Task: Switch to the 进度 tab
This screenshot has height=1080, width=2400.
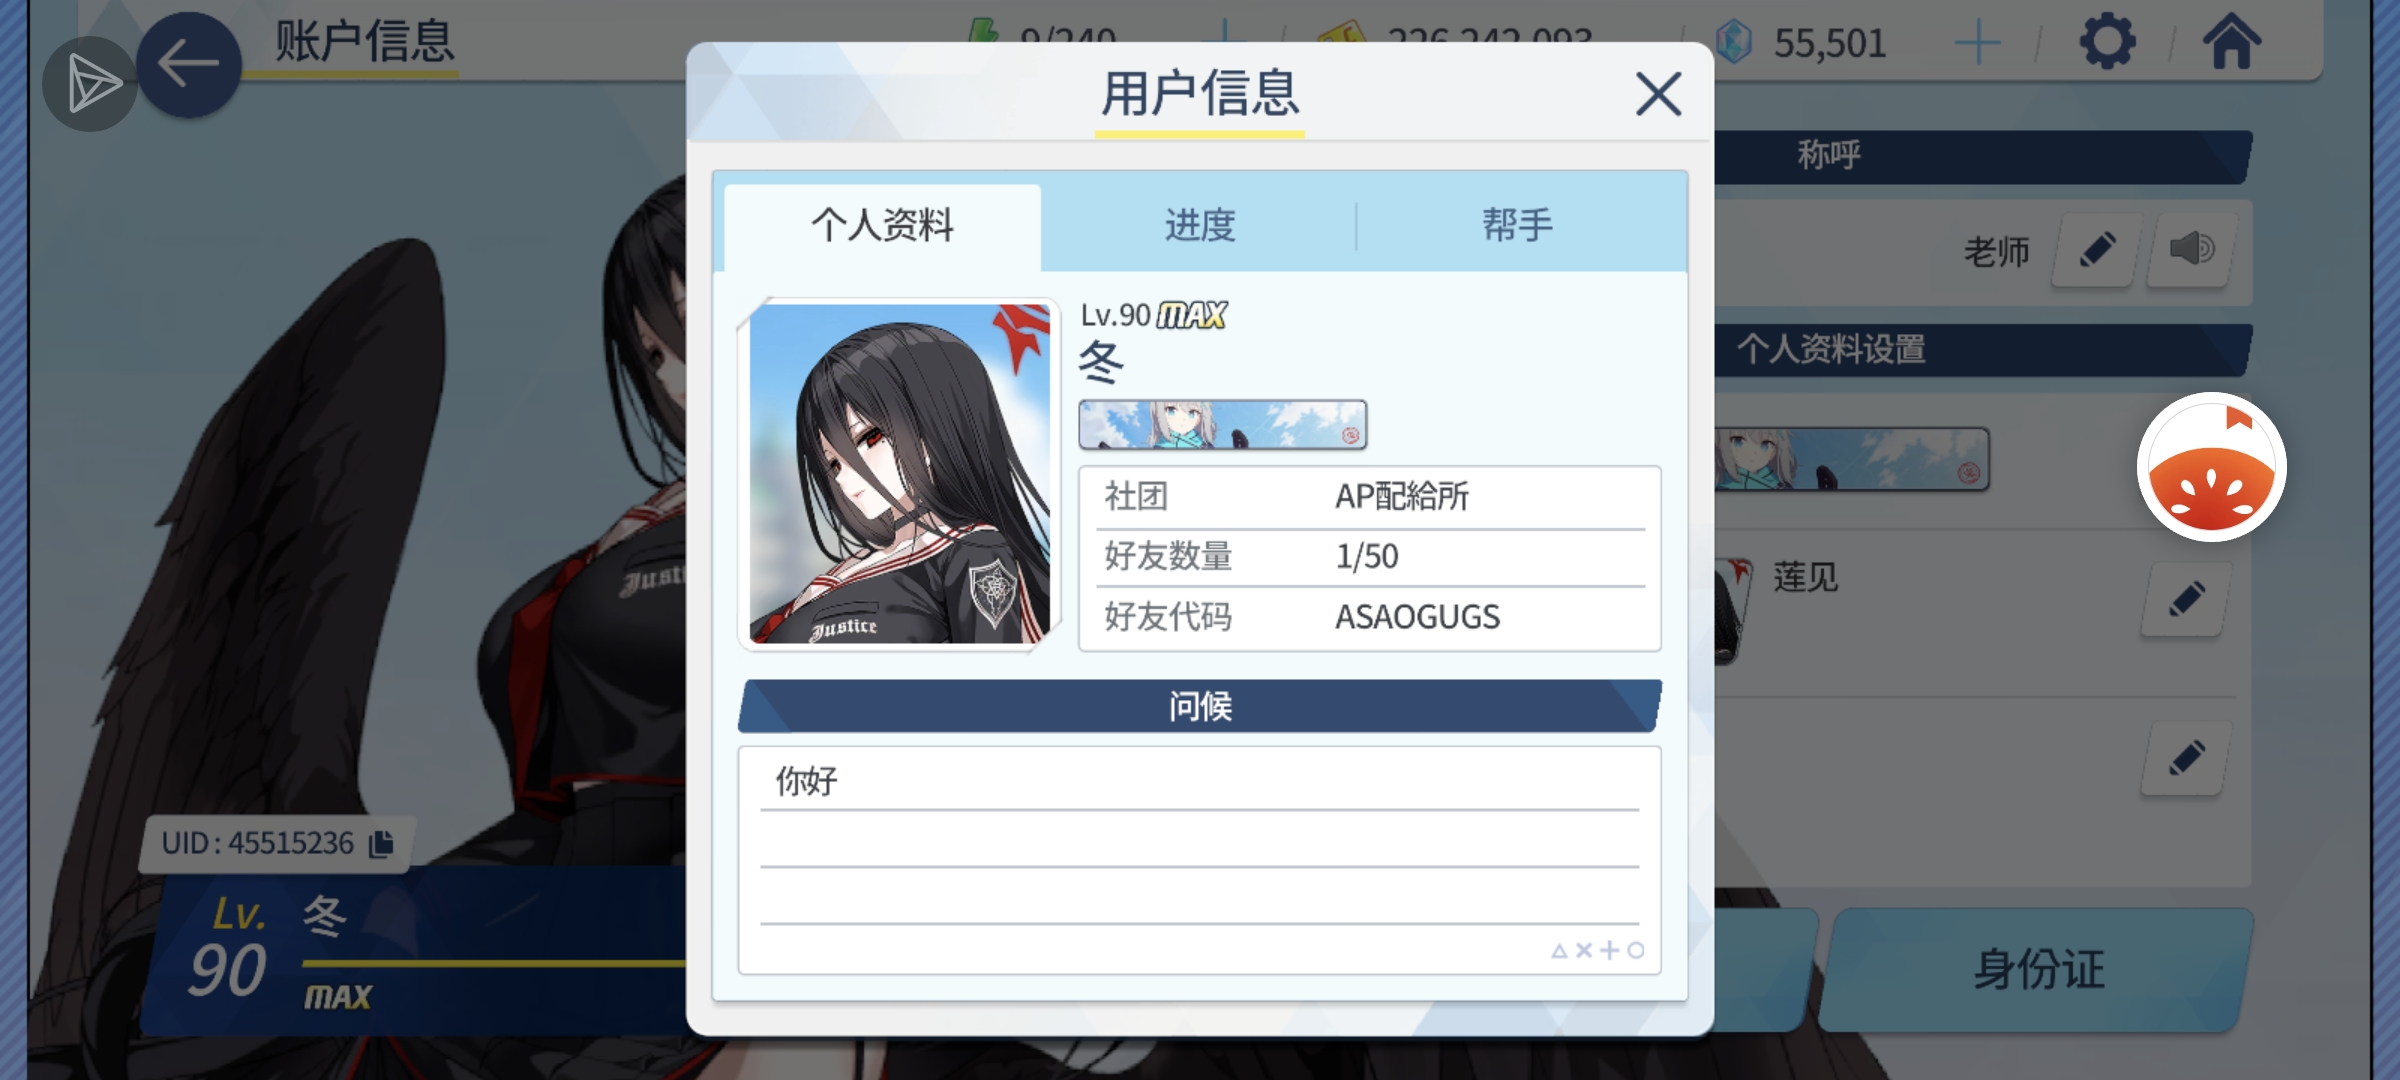Action: 1199,225
